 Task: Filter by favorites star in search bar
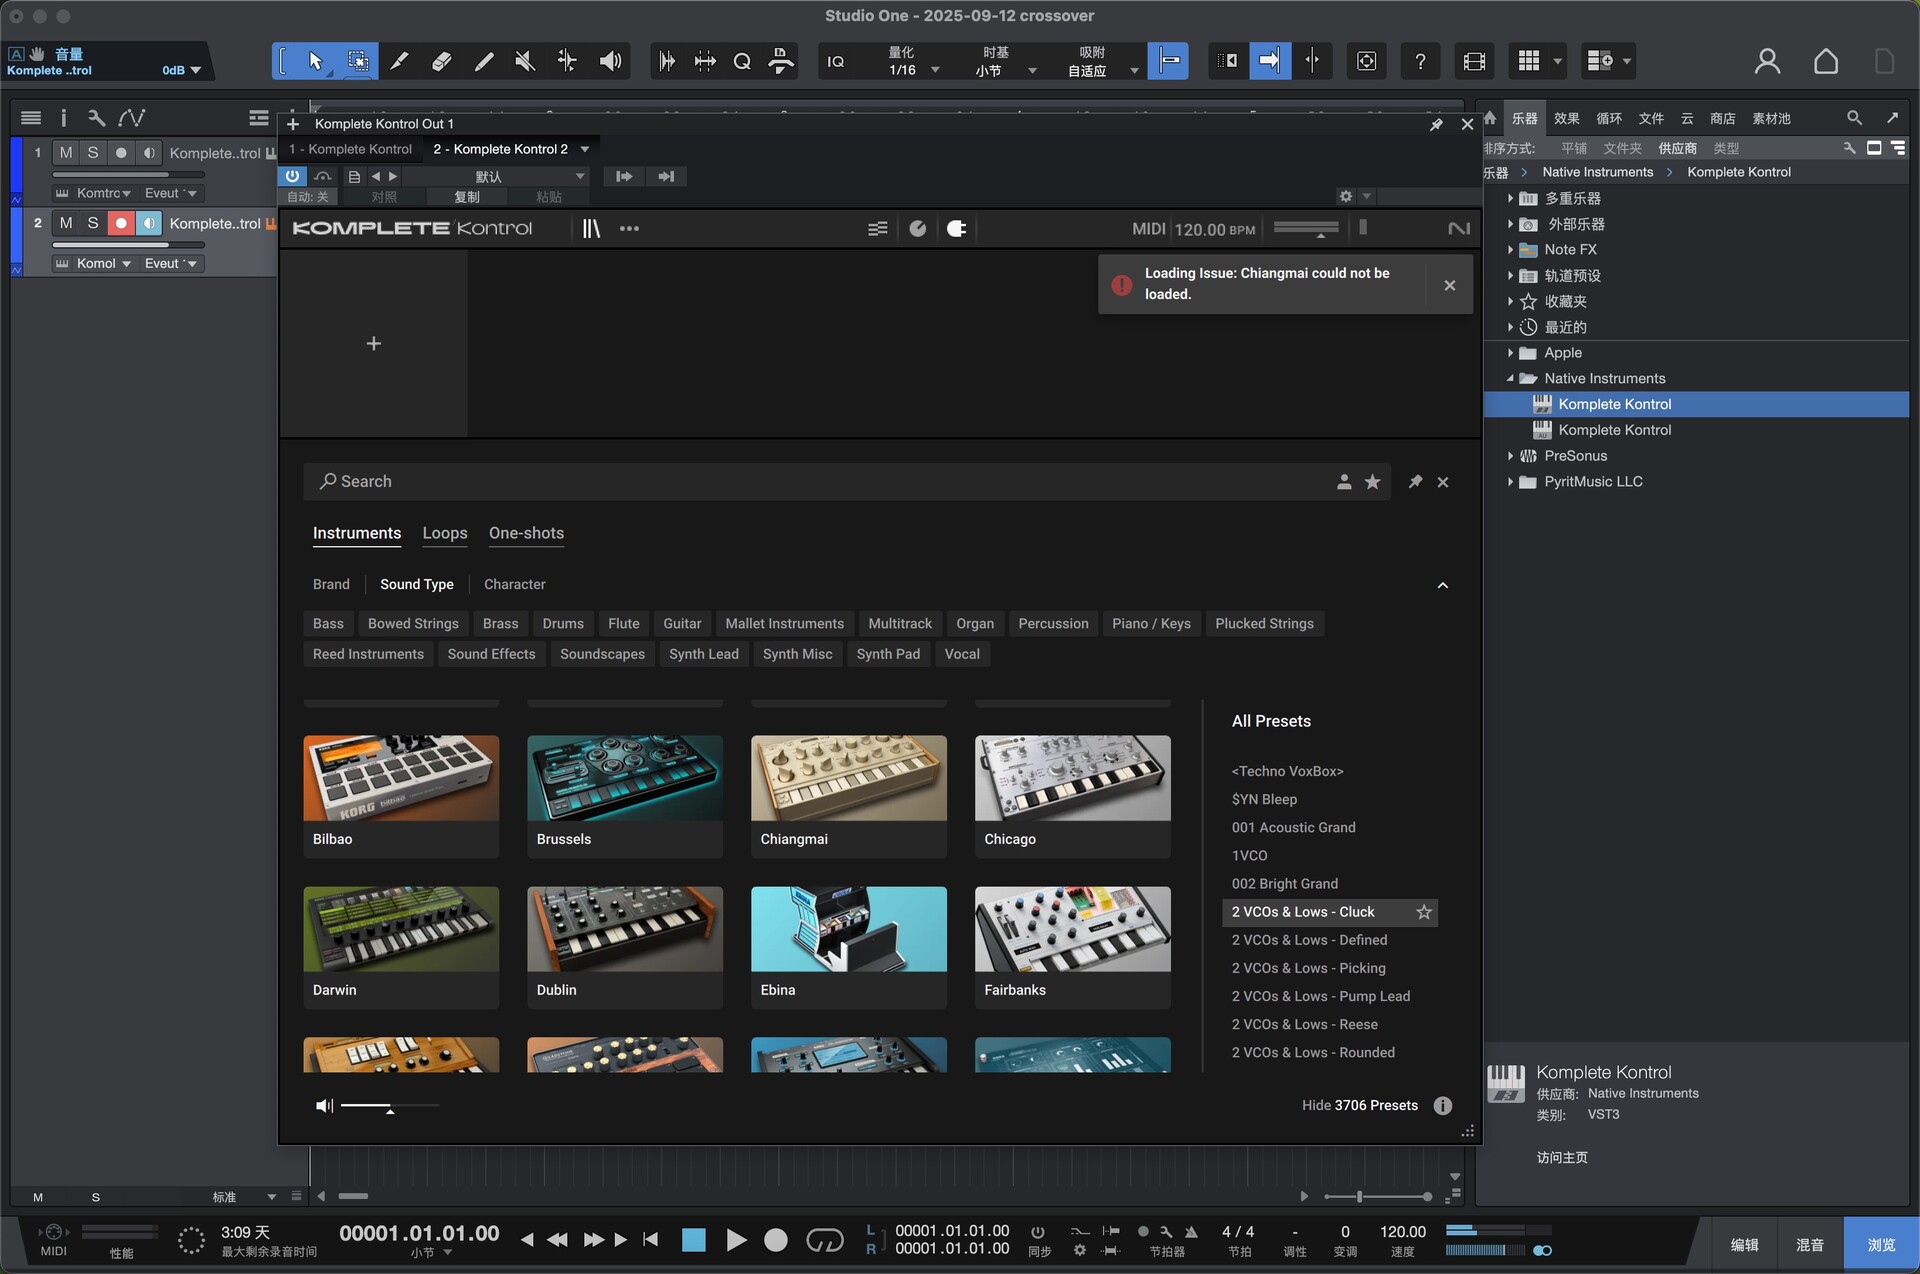pyautogui.click(x=1373, y=482)
